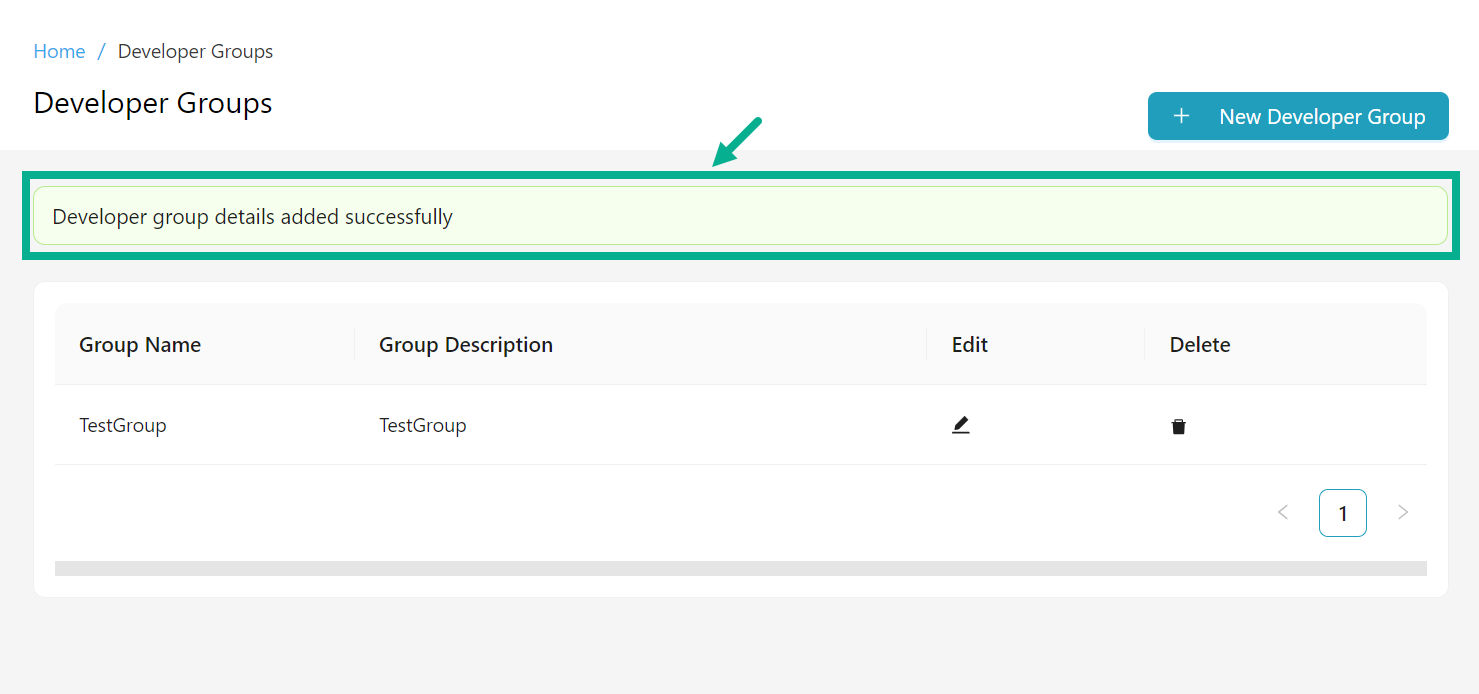Click the teal arrow annotation above the banner
This screenshot has width=1479, height=694.
point(735,140)
